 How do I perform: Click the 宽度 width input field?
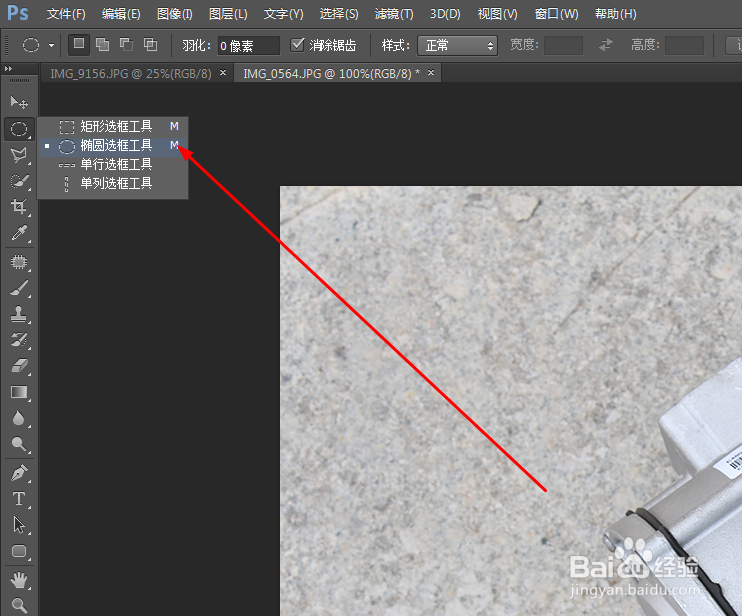(x=563, y=46)
